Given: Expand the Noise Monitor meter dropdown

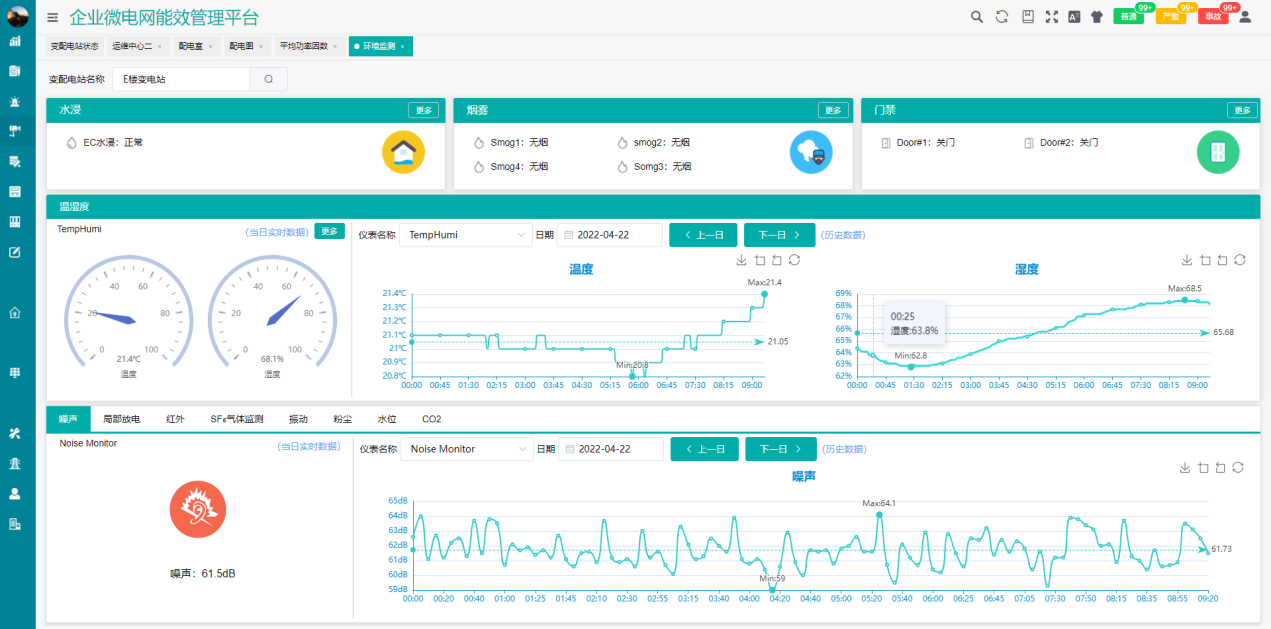Looking at the screenshot, I should [466, 449].
